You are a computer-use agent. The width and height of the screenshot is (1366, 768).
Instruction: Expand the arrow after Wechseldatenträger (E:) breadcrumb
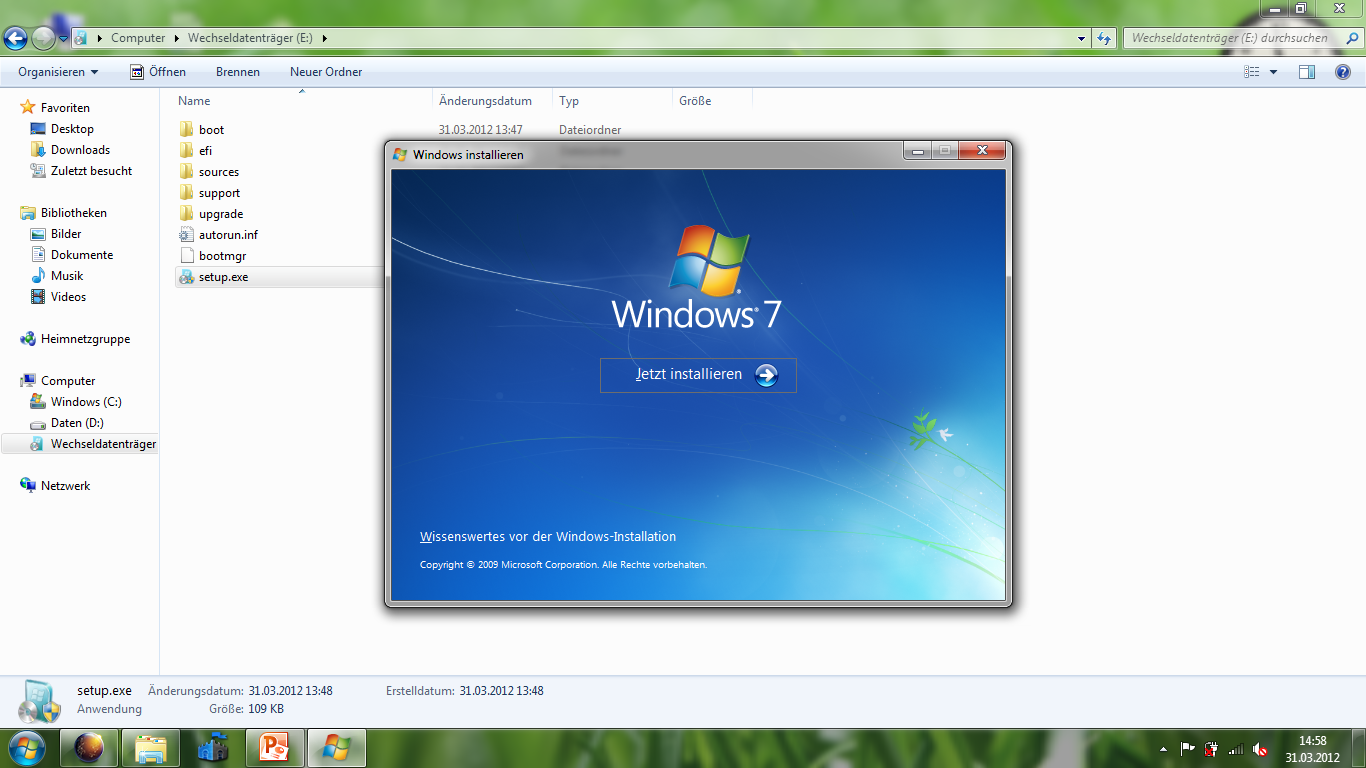pos(325,38)
